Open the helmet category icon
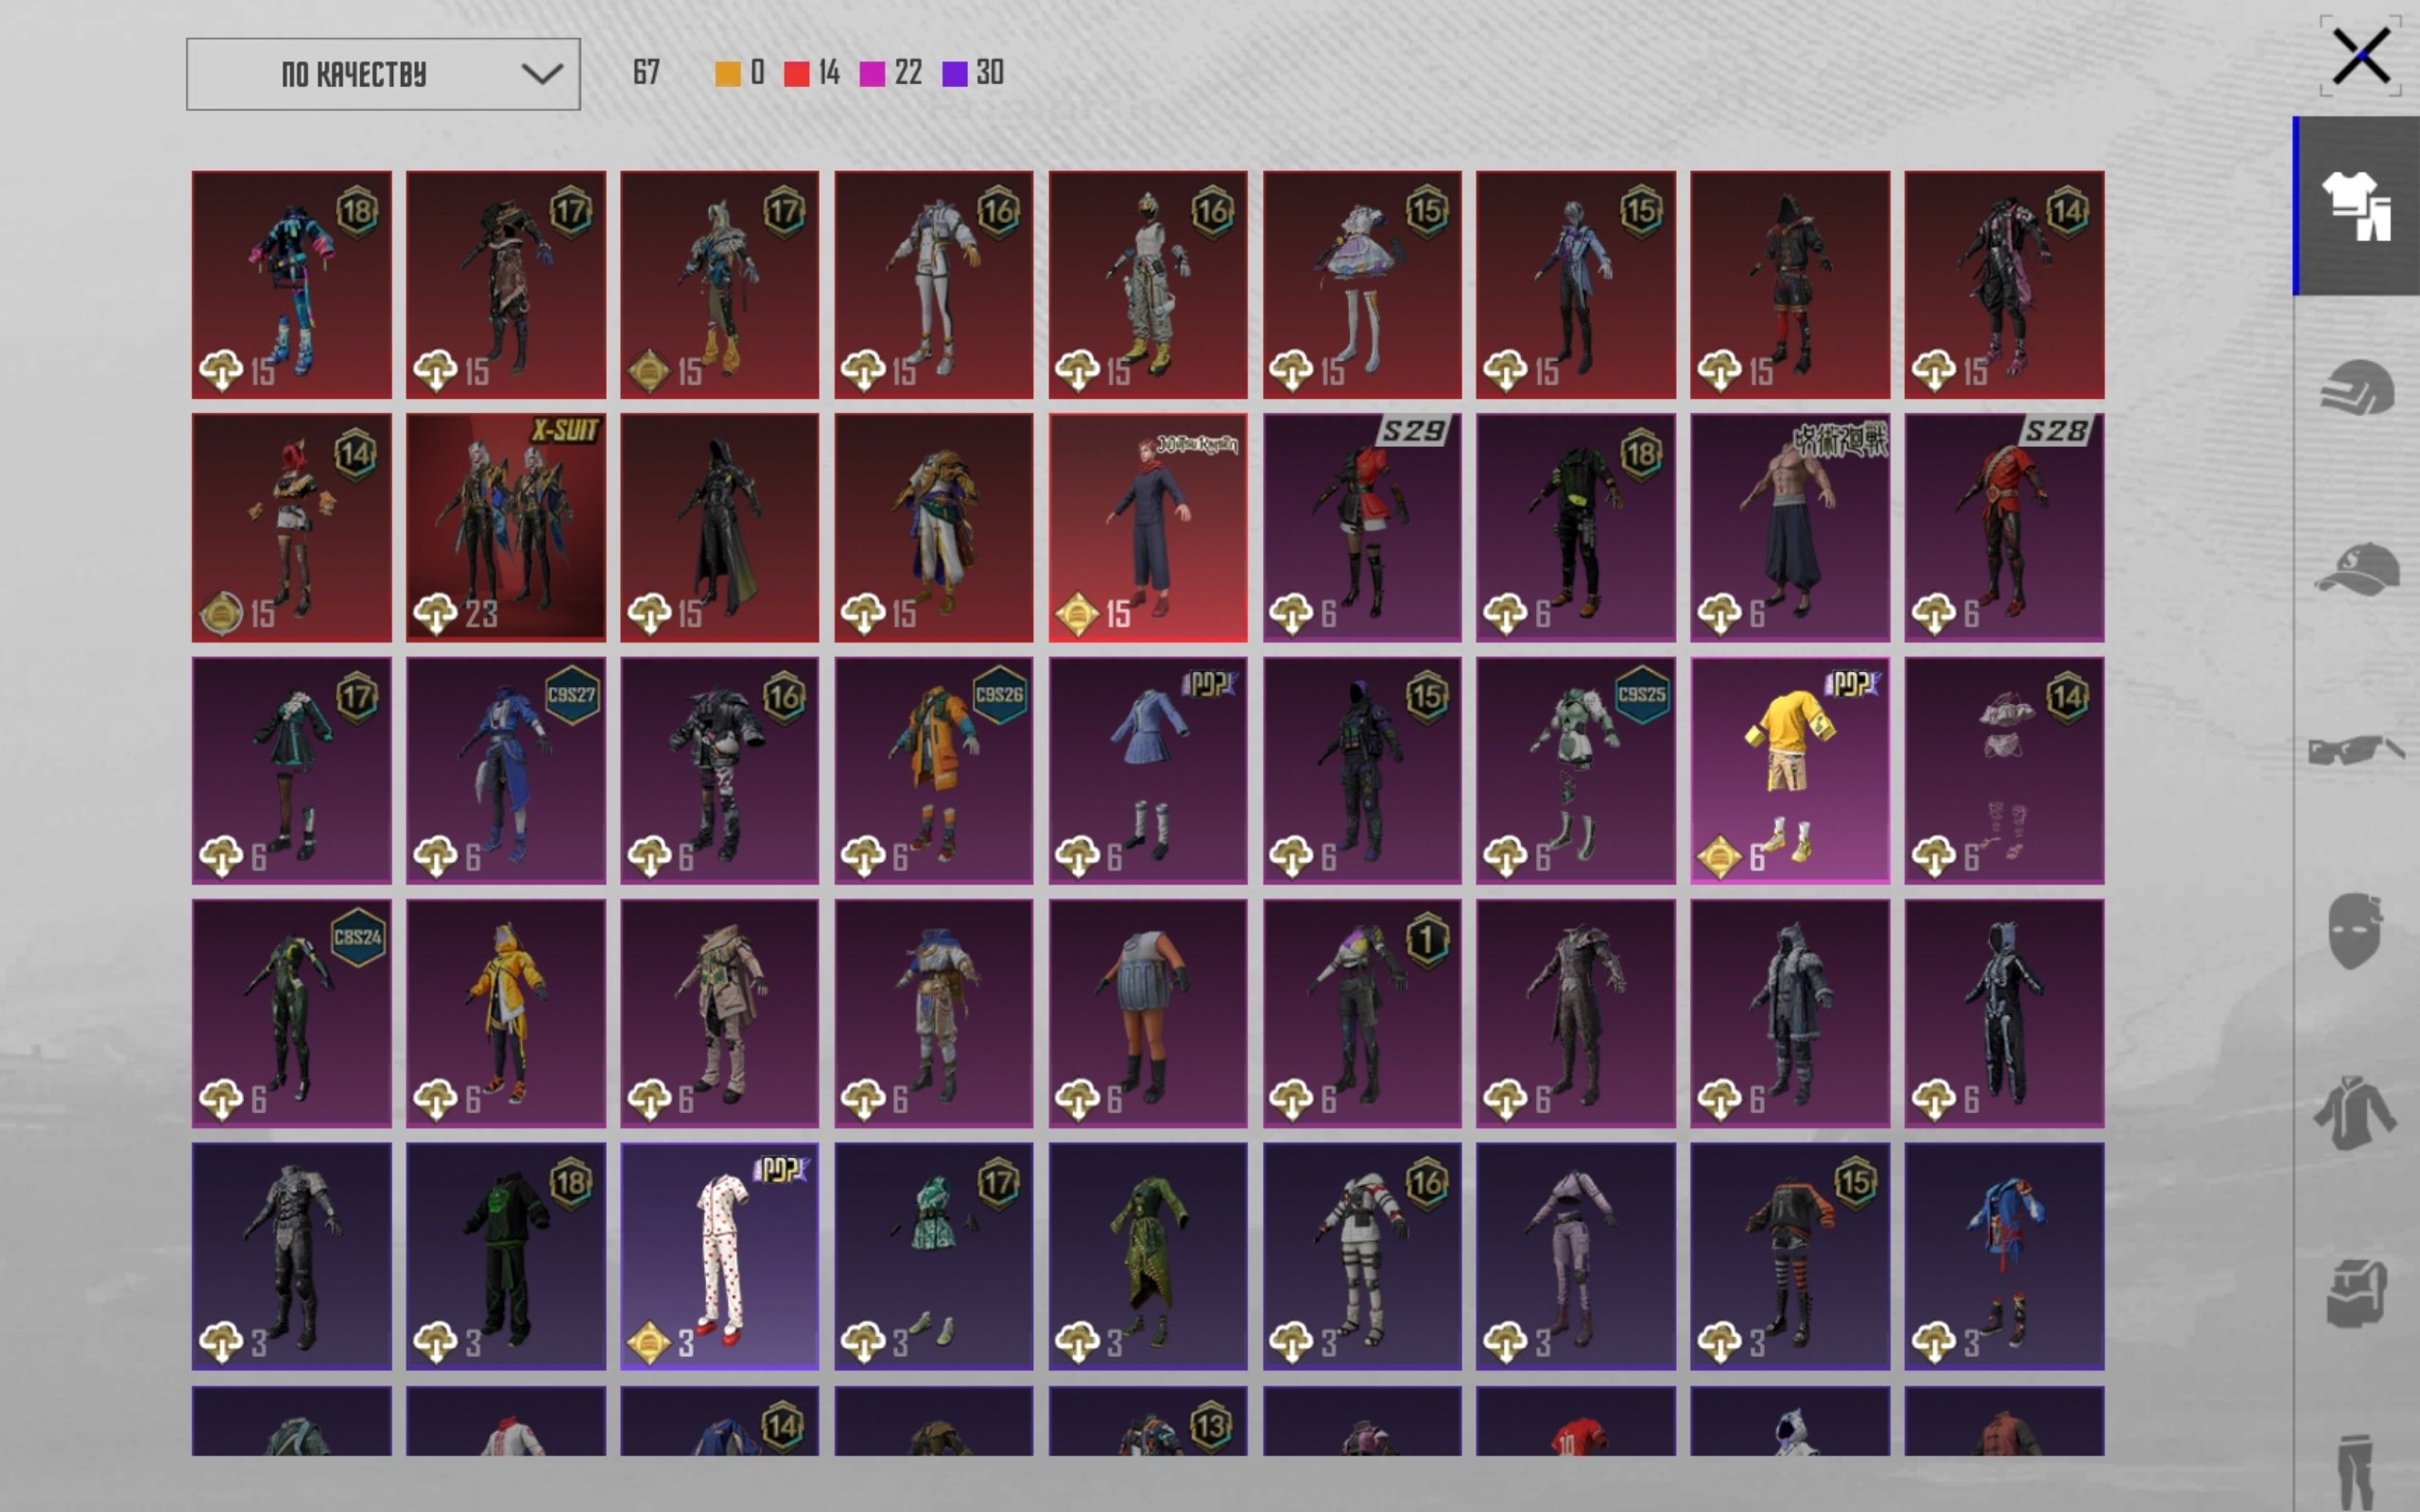 tap(2357, 387)
